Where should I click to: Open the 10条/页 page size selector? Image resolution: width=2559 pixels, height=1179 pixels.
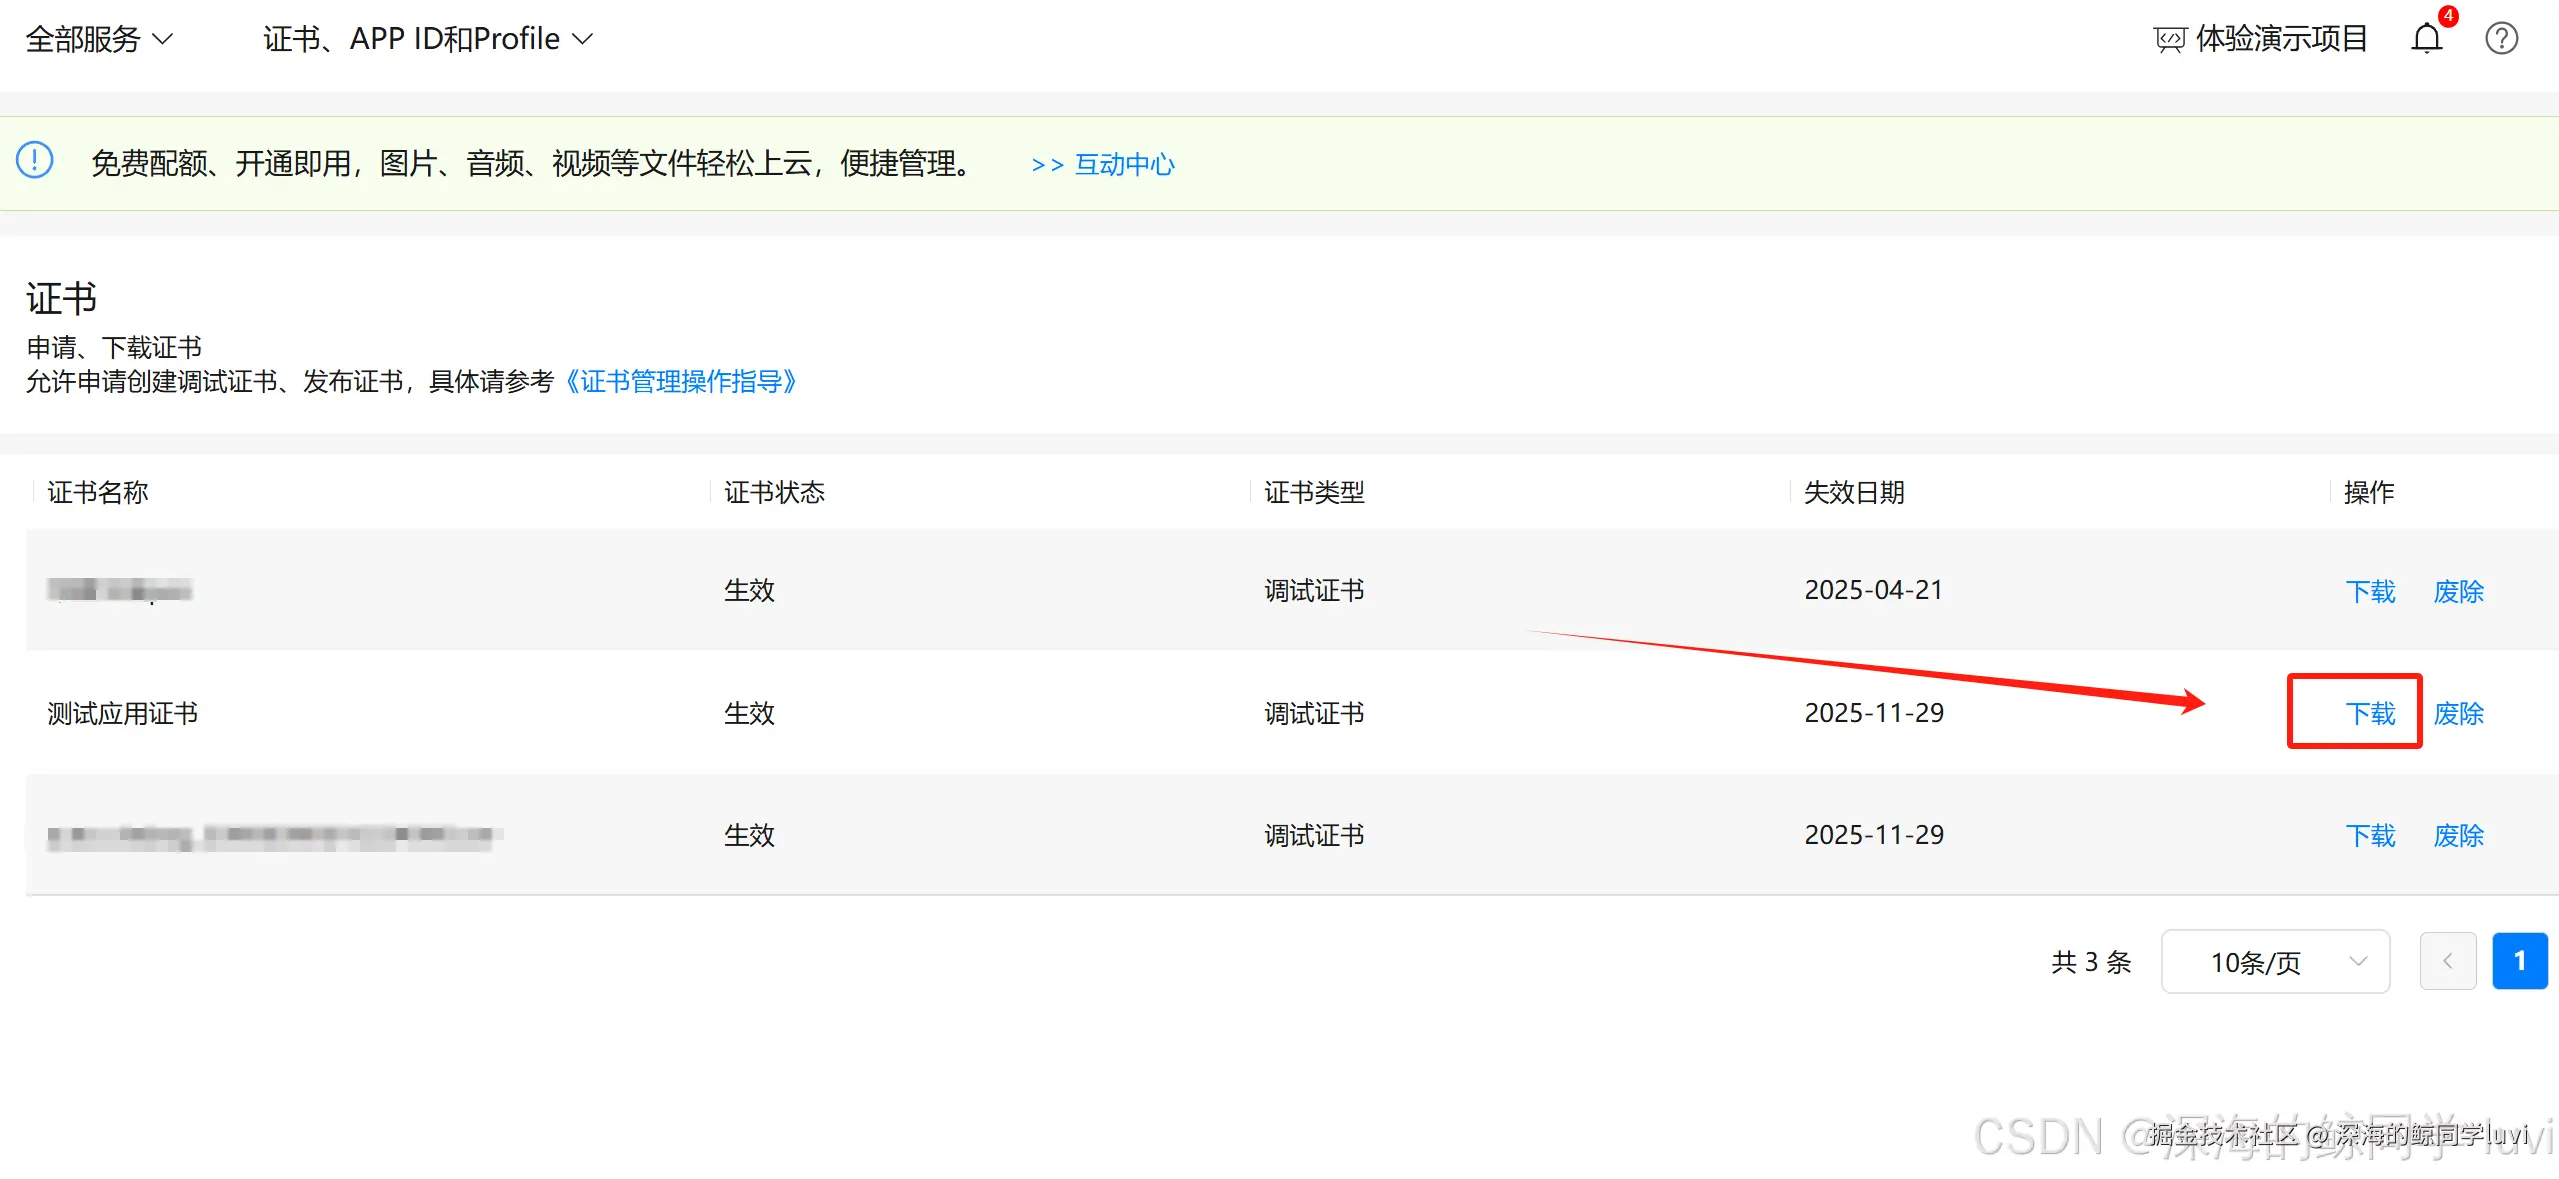tap(2274, 961)
